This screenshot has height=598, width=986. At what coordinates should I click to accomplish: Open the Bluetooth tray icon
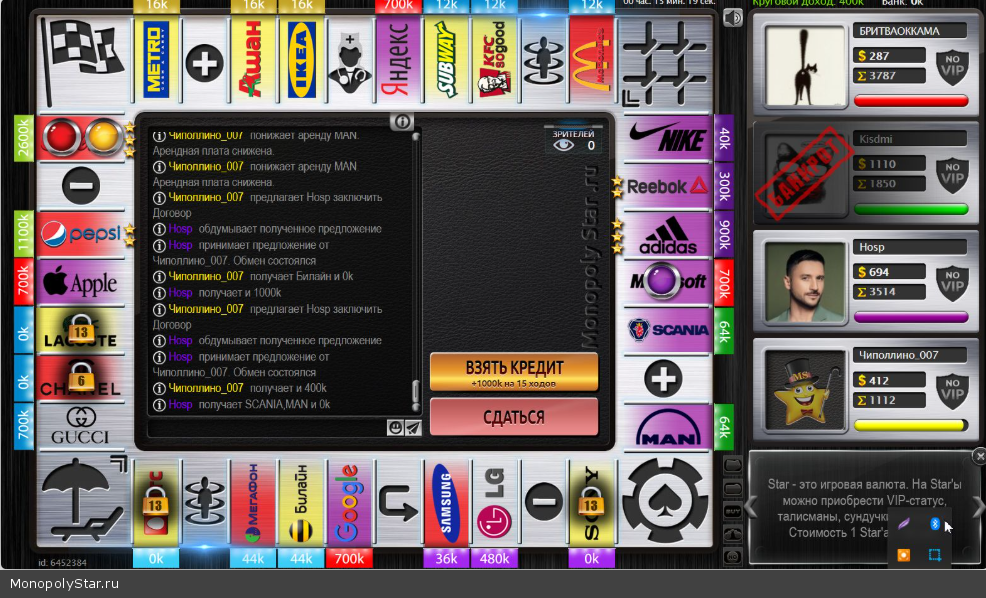coord(934,524)
